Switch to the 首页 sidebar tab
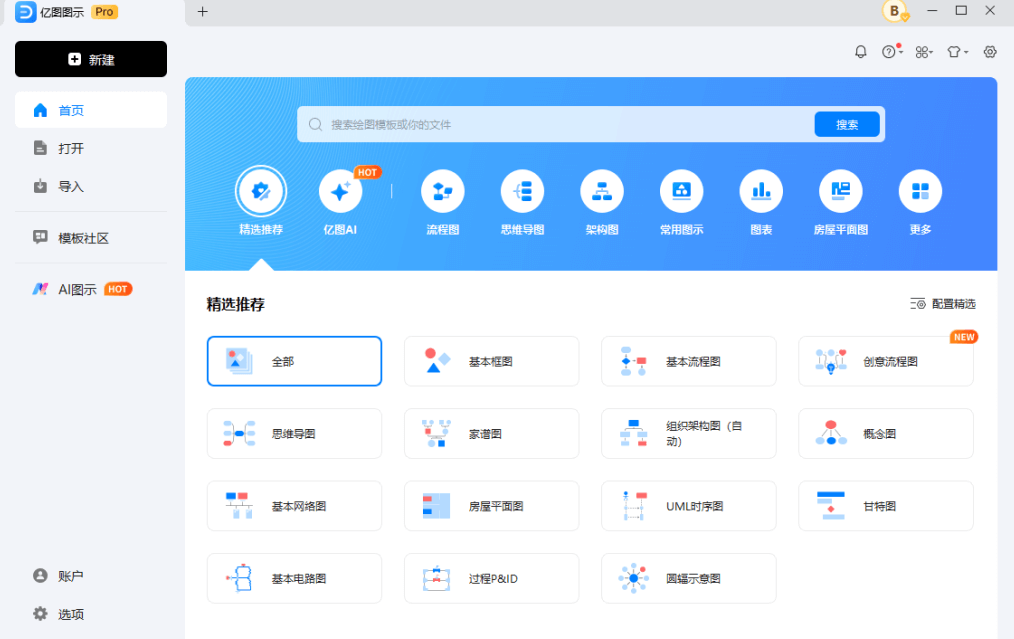The width and height of the screenshot is (1014, 639). (x=90, y=110)
